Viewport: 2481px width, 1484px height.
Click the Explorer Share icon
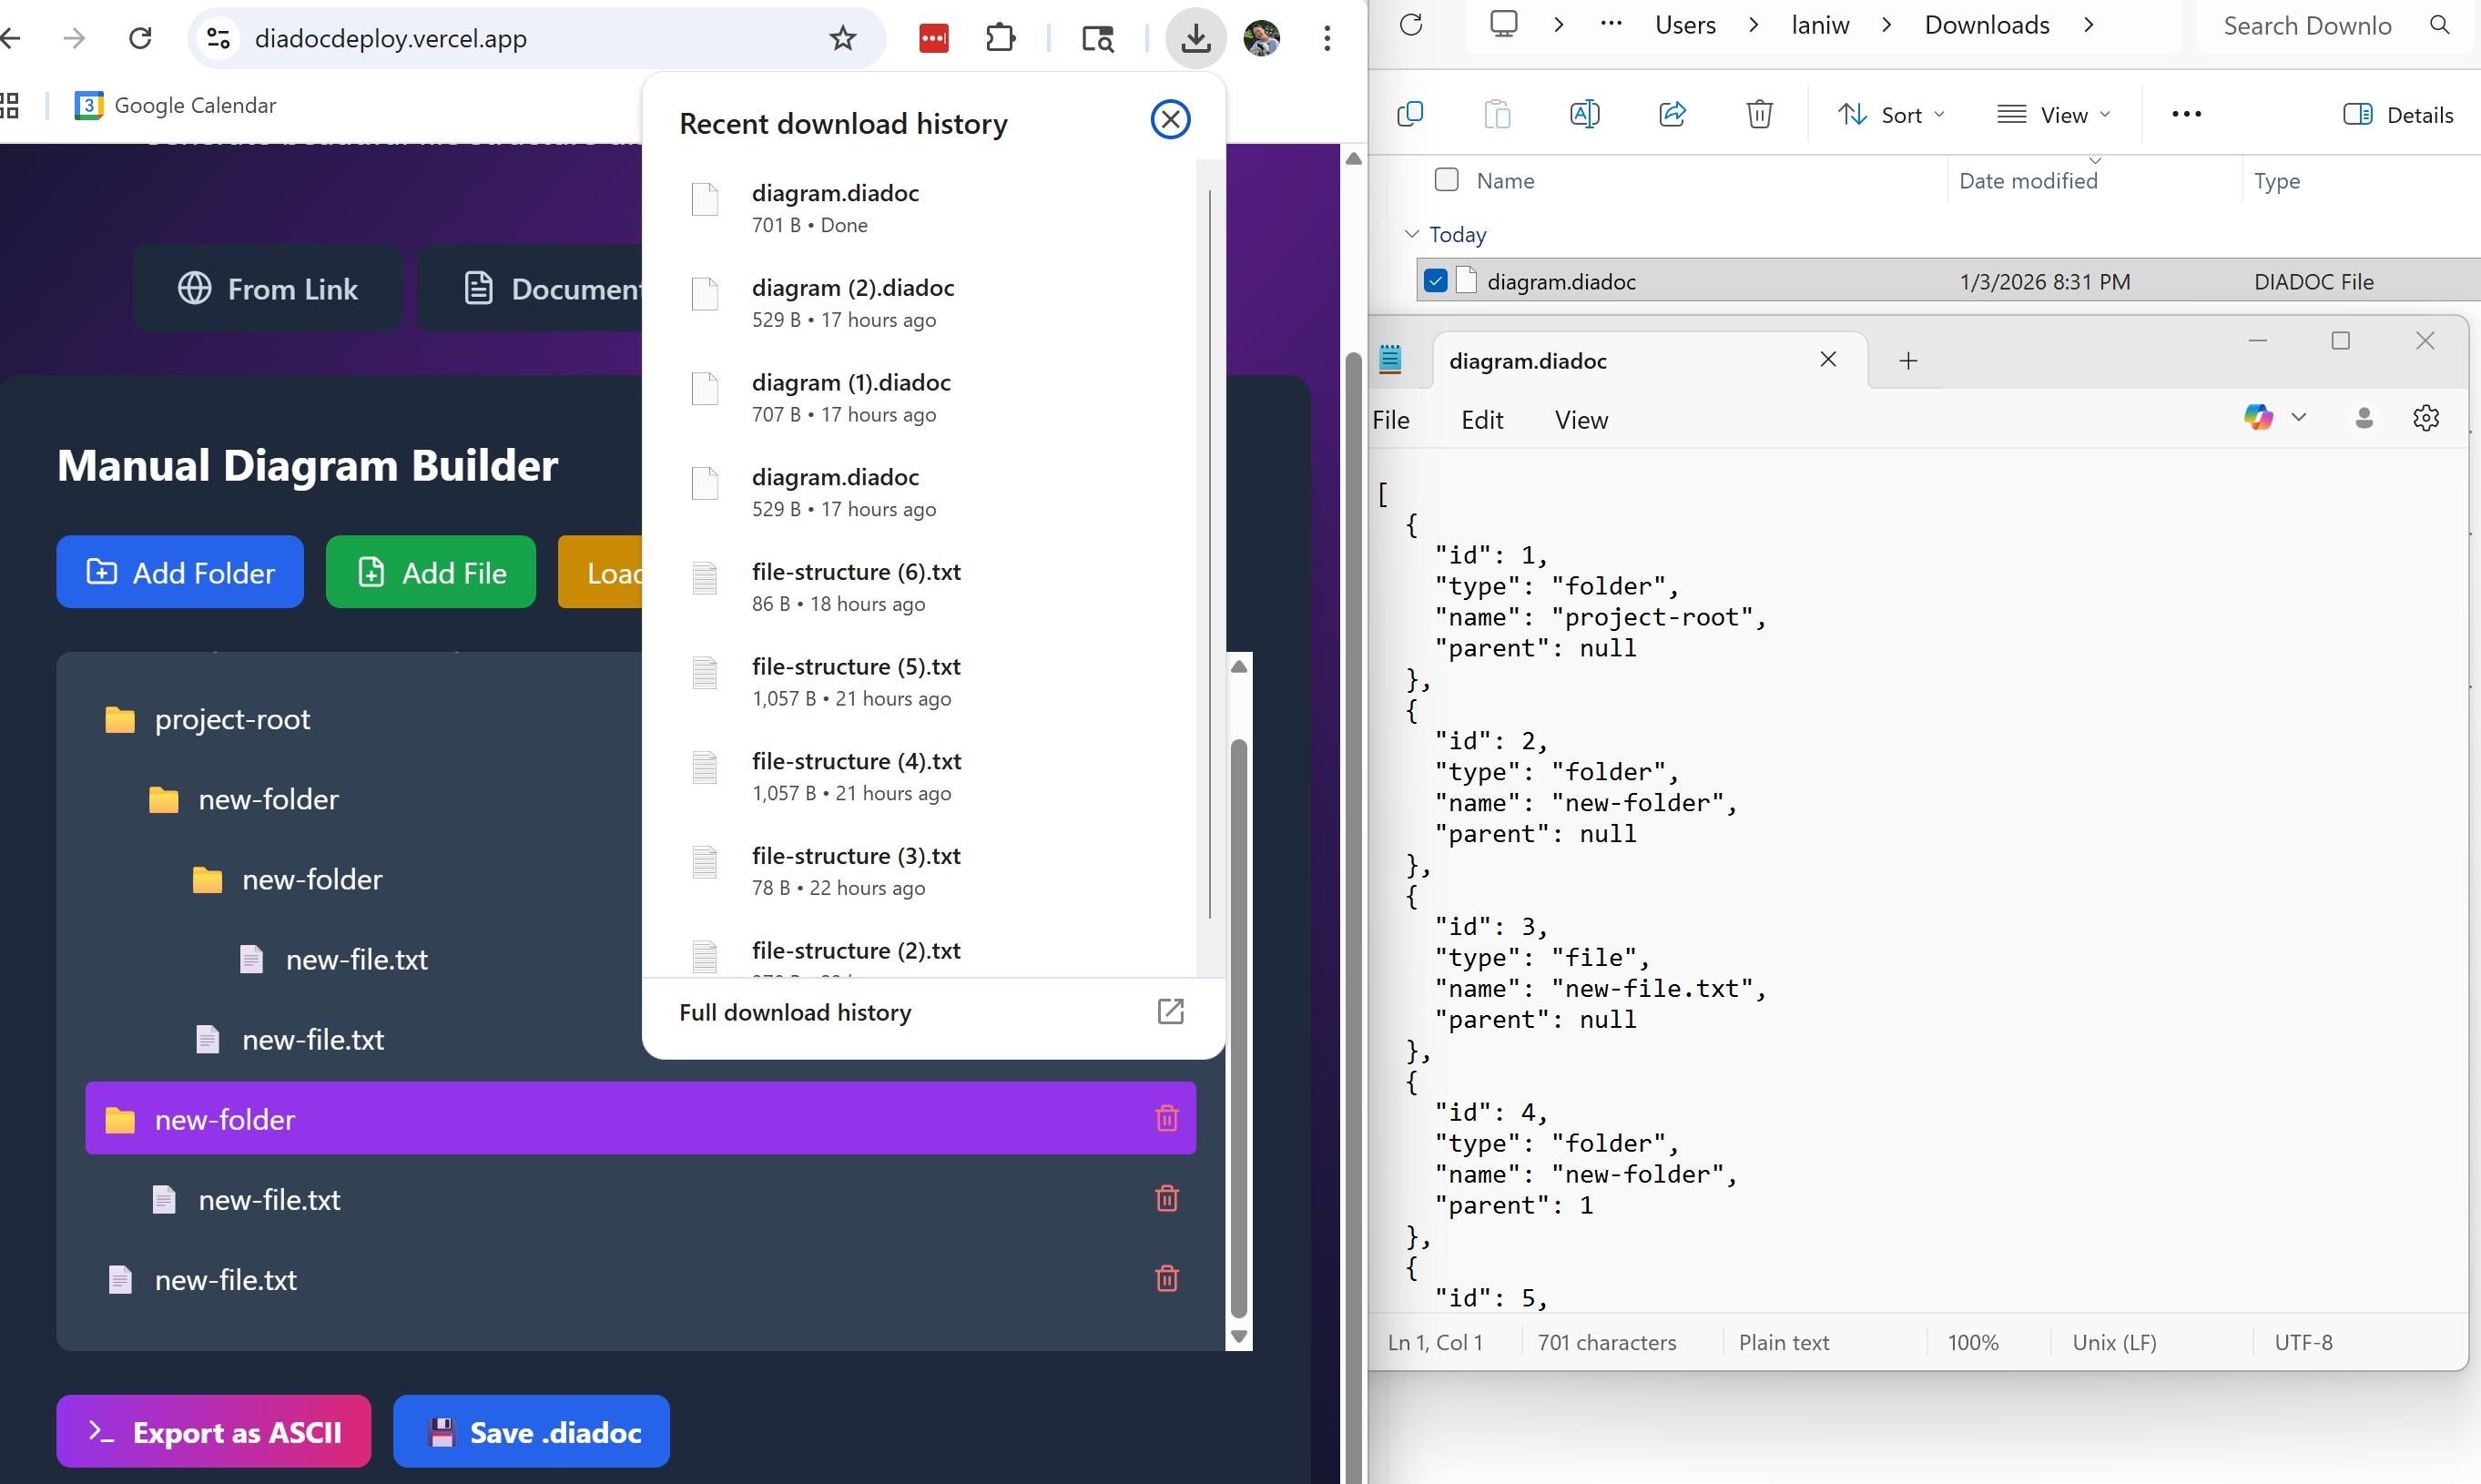click(1672, 114)
